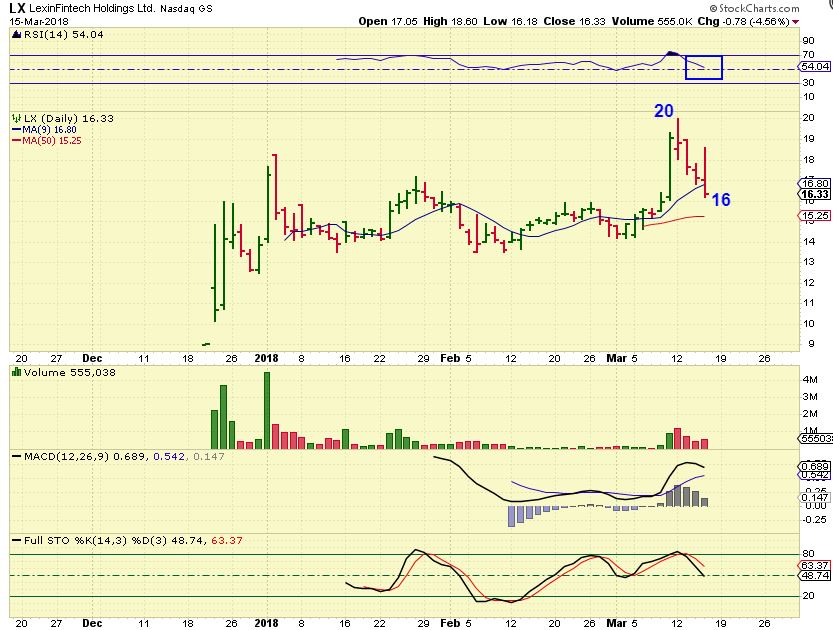The width and height of the screenshot is (833, 630).
Task: Open the StockCharts.com copyright label
Action: click(754, 8)
